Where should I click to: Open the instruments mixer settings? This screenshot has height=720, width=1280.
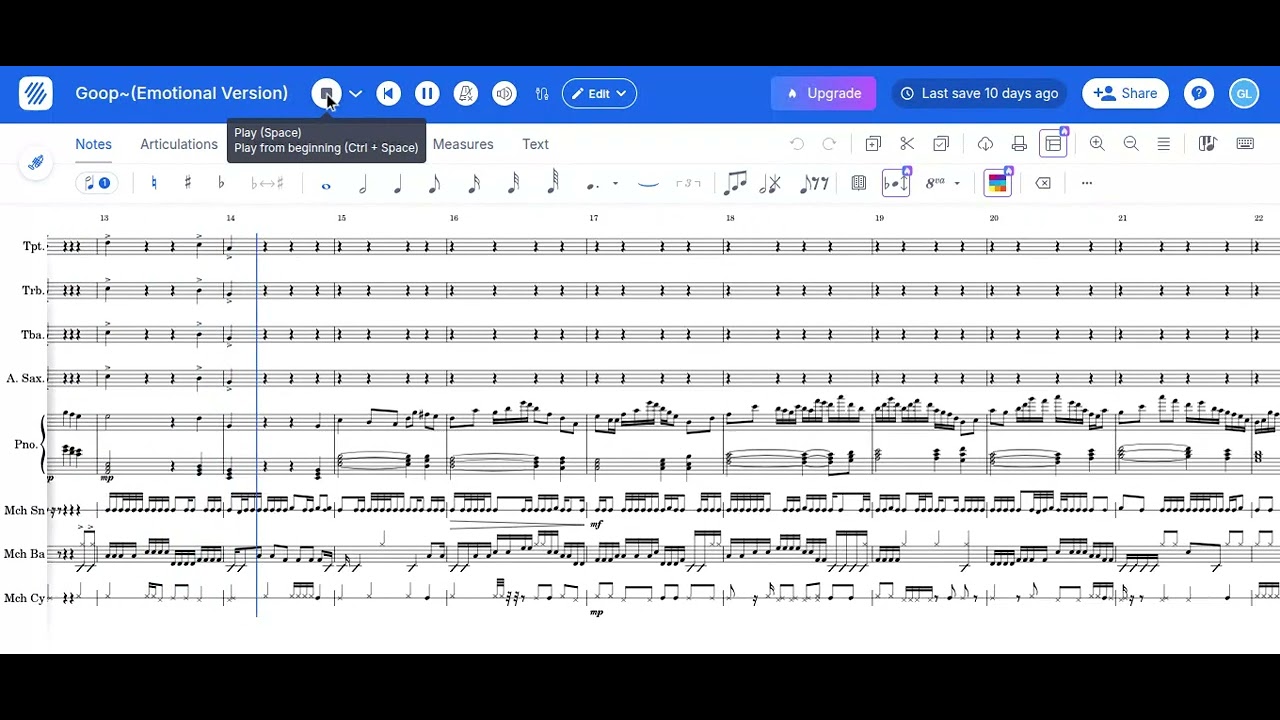[542, 94]
